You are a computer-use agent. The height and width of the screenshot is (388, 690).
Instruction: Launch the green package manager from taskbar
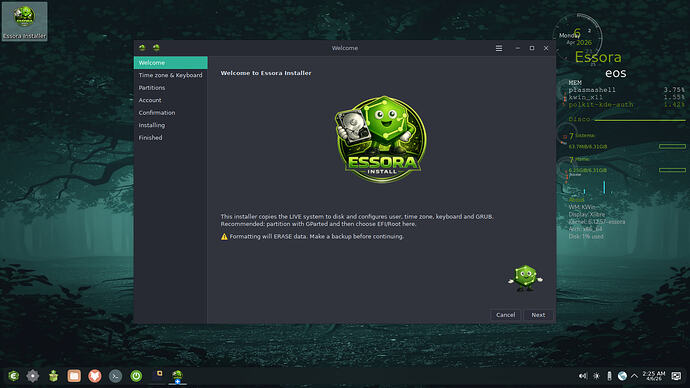pos(54,376)
